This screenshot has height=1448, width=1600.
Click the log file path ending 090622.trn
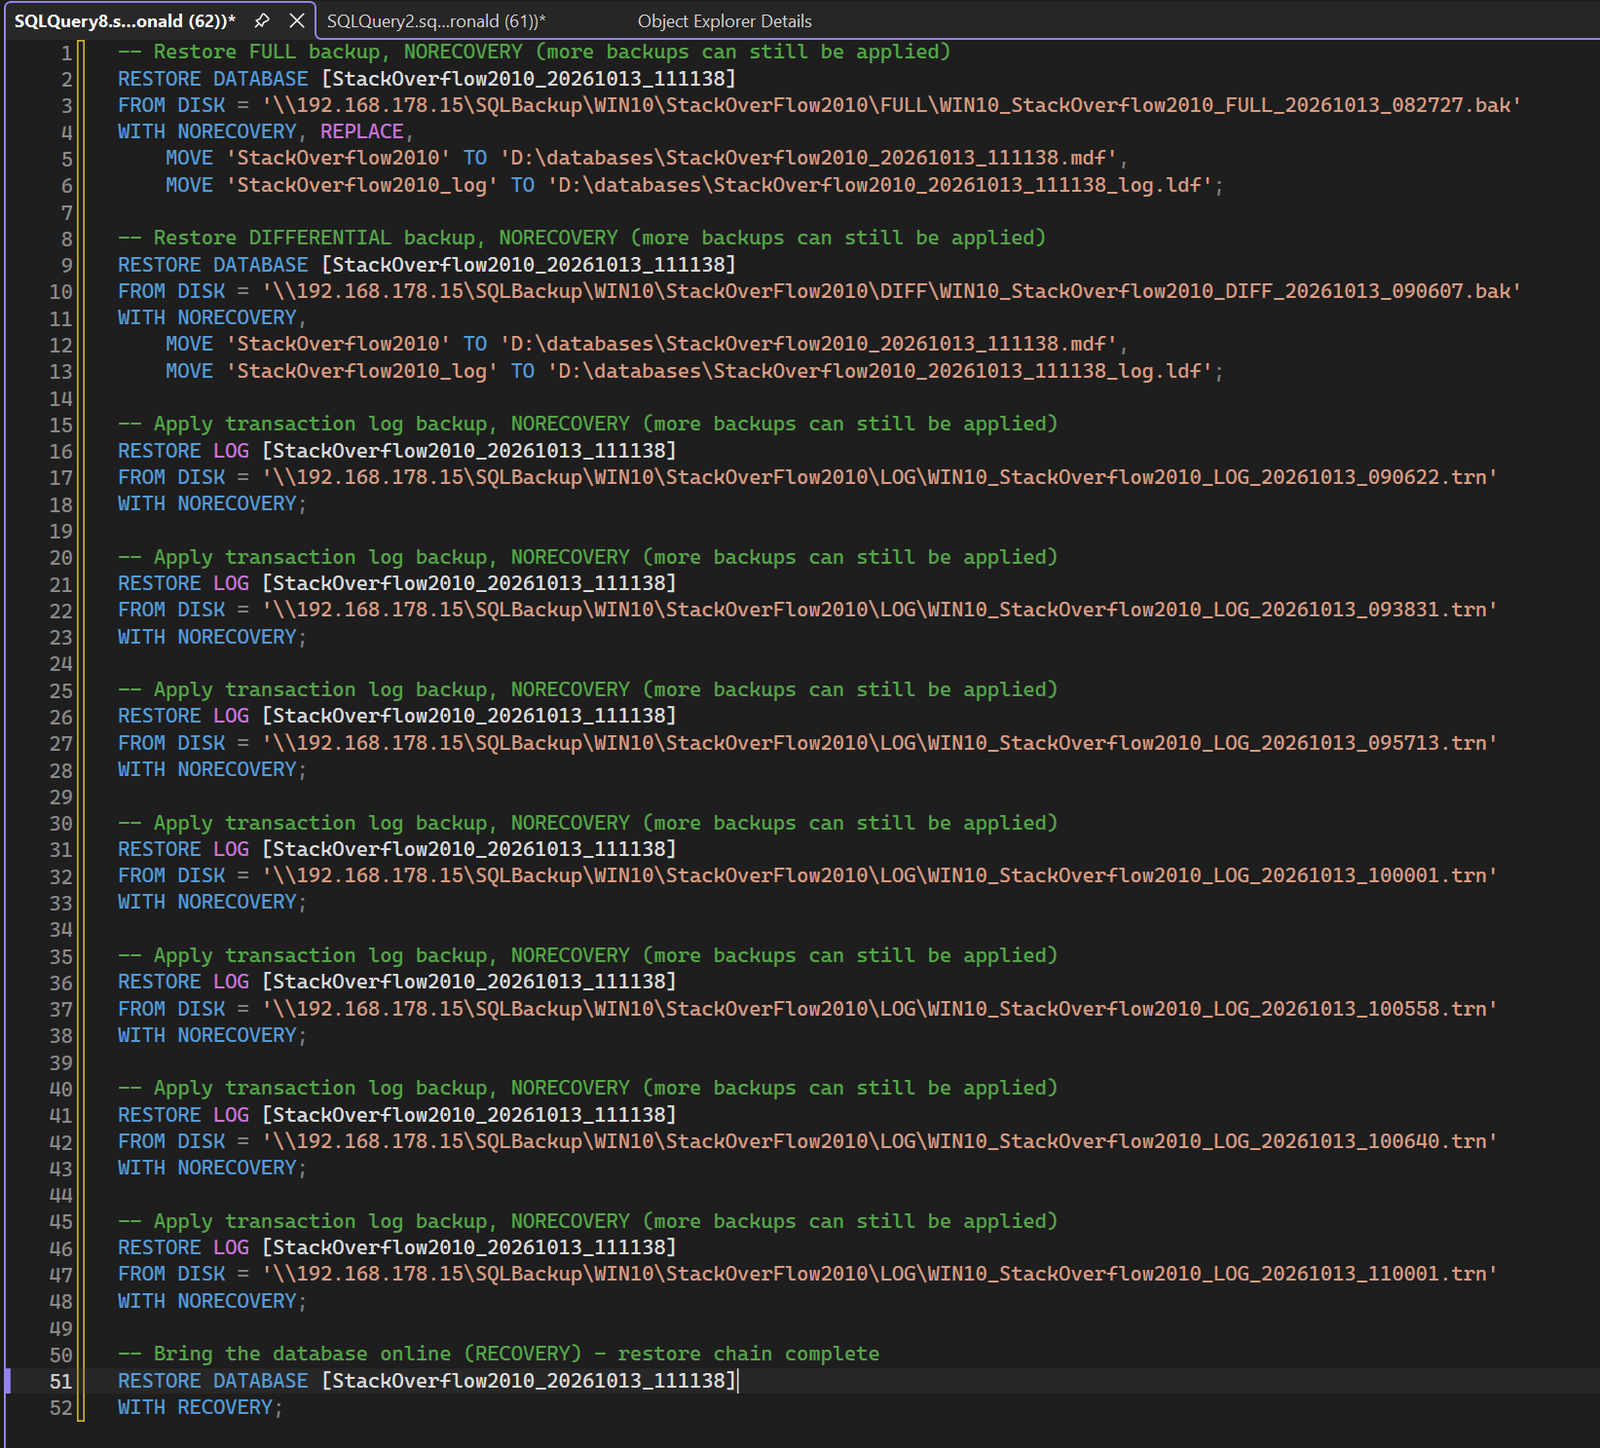point(880,477)
